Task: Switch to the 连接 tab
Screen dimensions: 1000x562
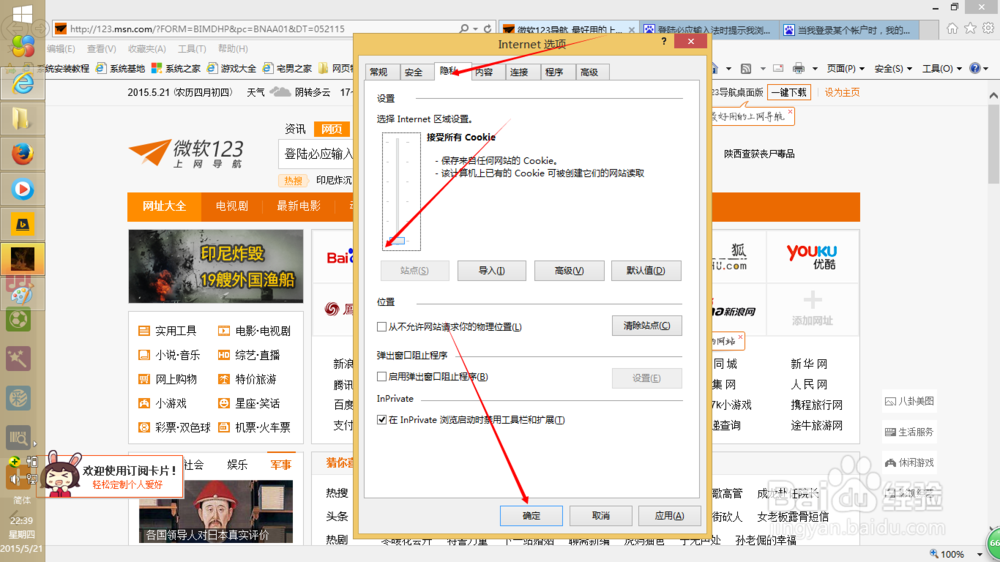Action: click(x=521, y=72)
